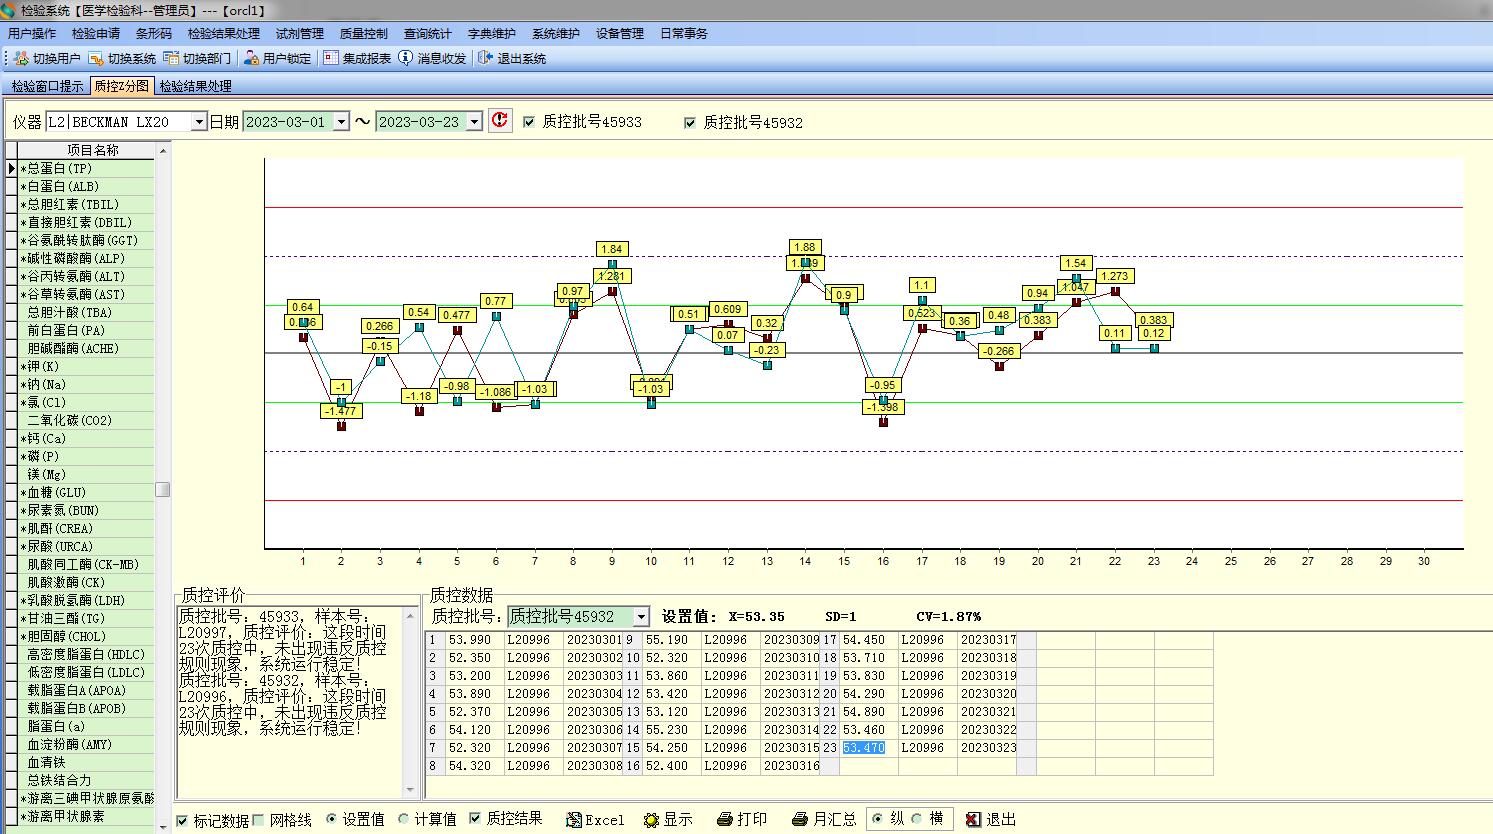Select the Calculated Value (计算值) radio button
The image size is (1493, 834).
click(404, 819)
